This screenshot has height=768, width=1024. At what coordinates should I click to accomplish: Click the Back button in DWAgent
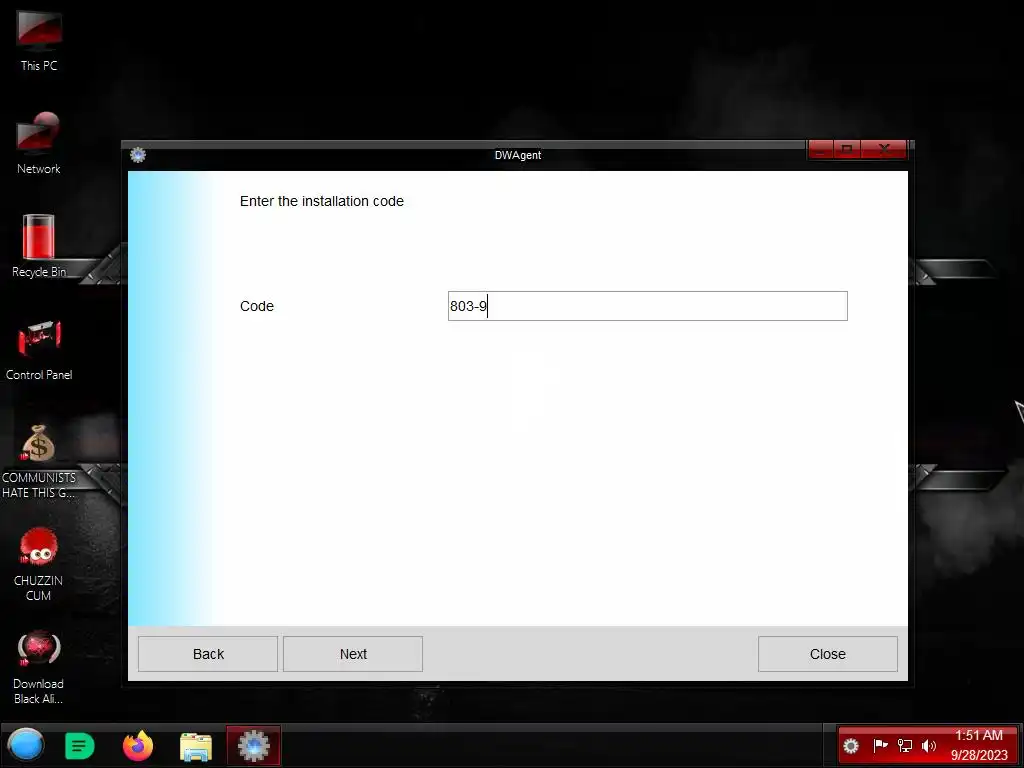(208, 654)
